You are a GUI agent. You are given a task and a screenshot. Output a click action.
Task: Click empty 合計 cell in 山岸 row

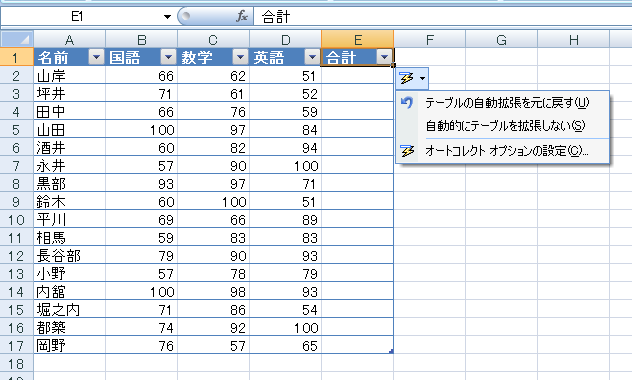click(358, 75)
